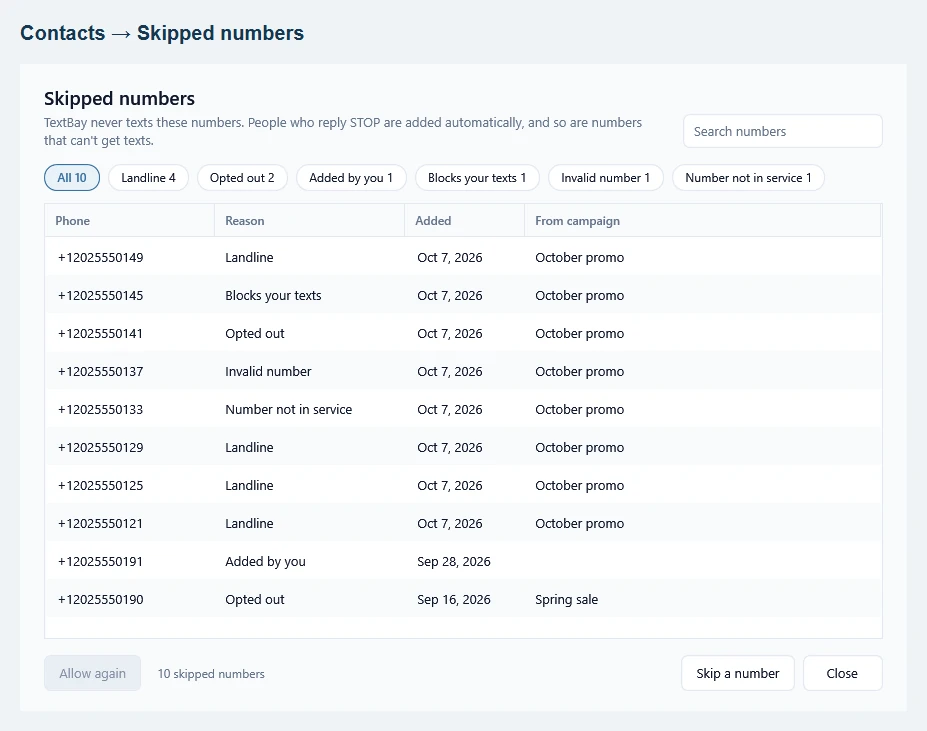Filter by Number not in service 1

(748, 177)
